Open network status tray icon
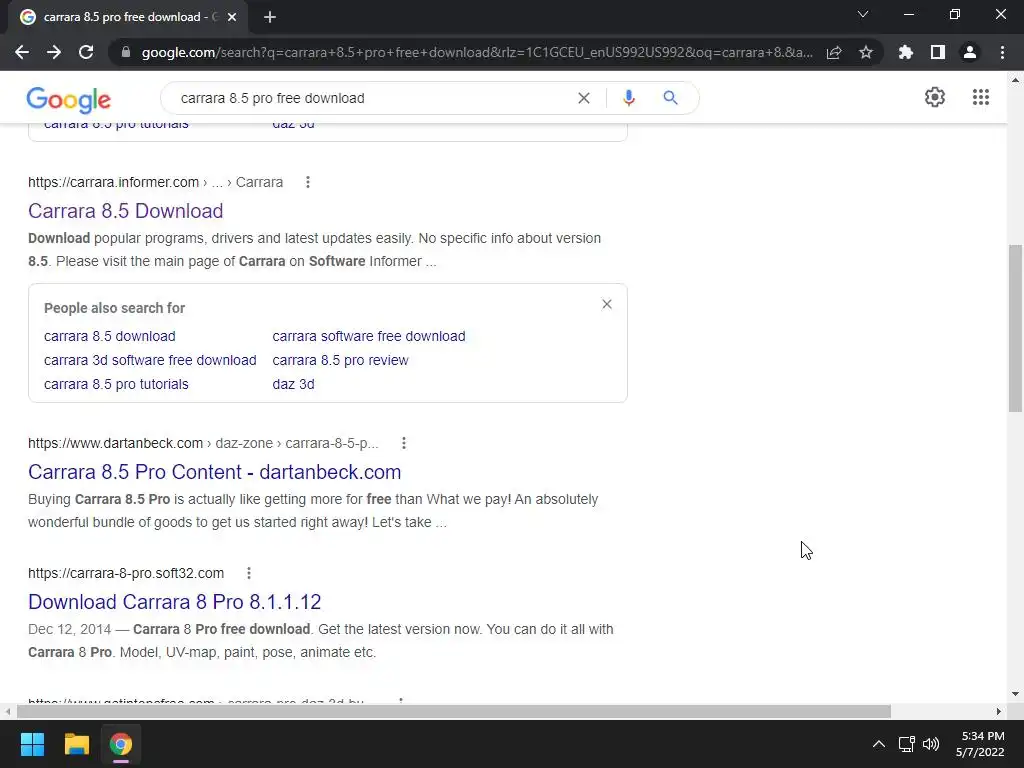This screenshot has height=768, width=1024. tap(906, 744)
